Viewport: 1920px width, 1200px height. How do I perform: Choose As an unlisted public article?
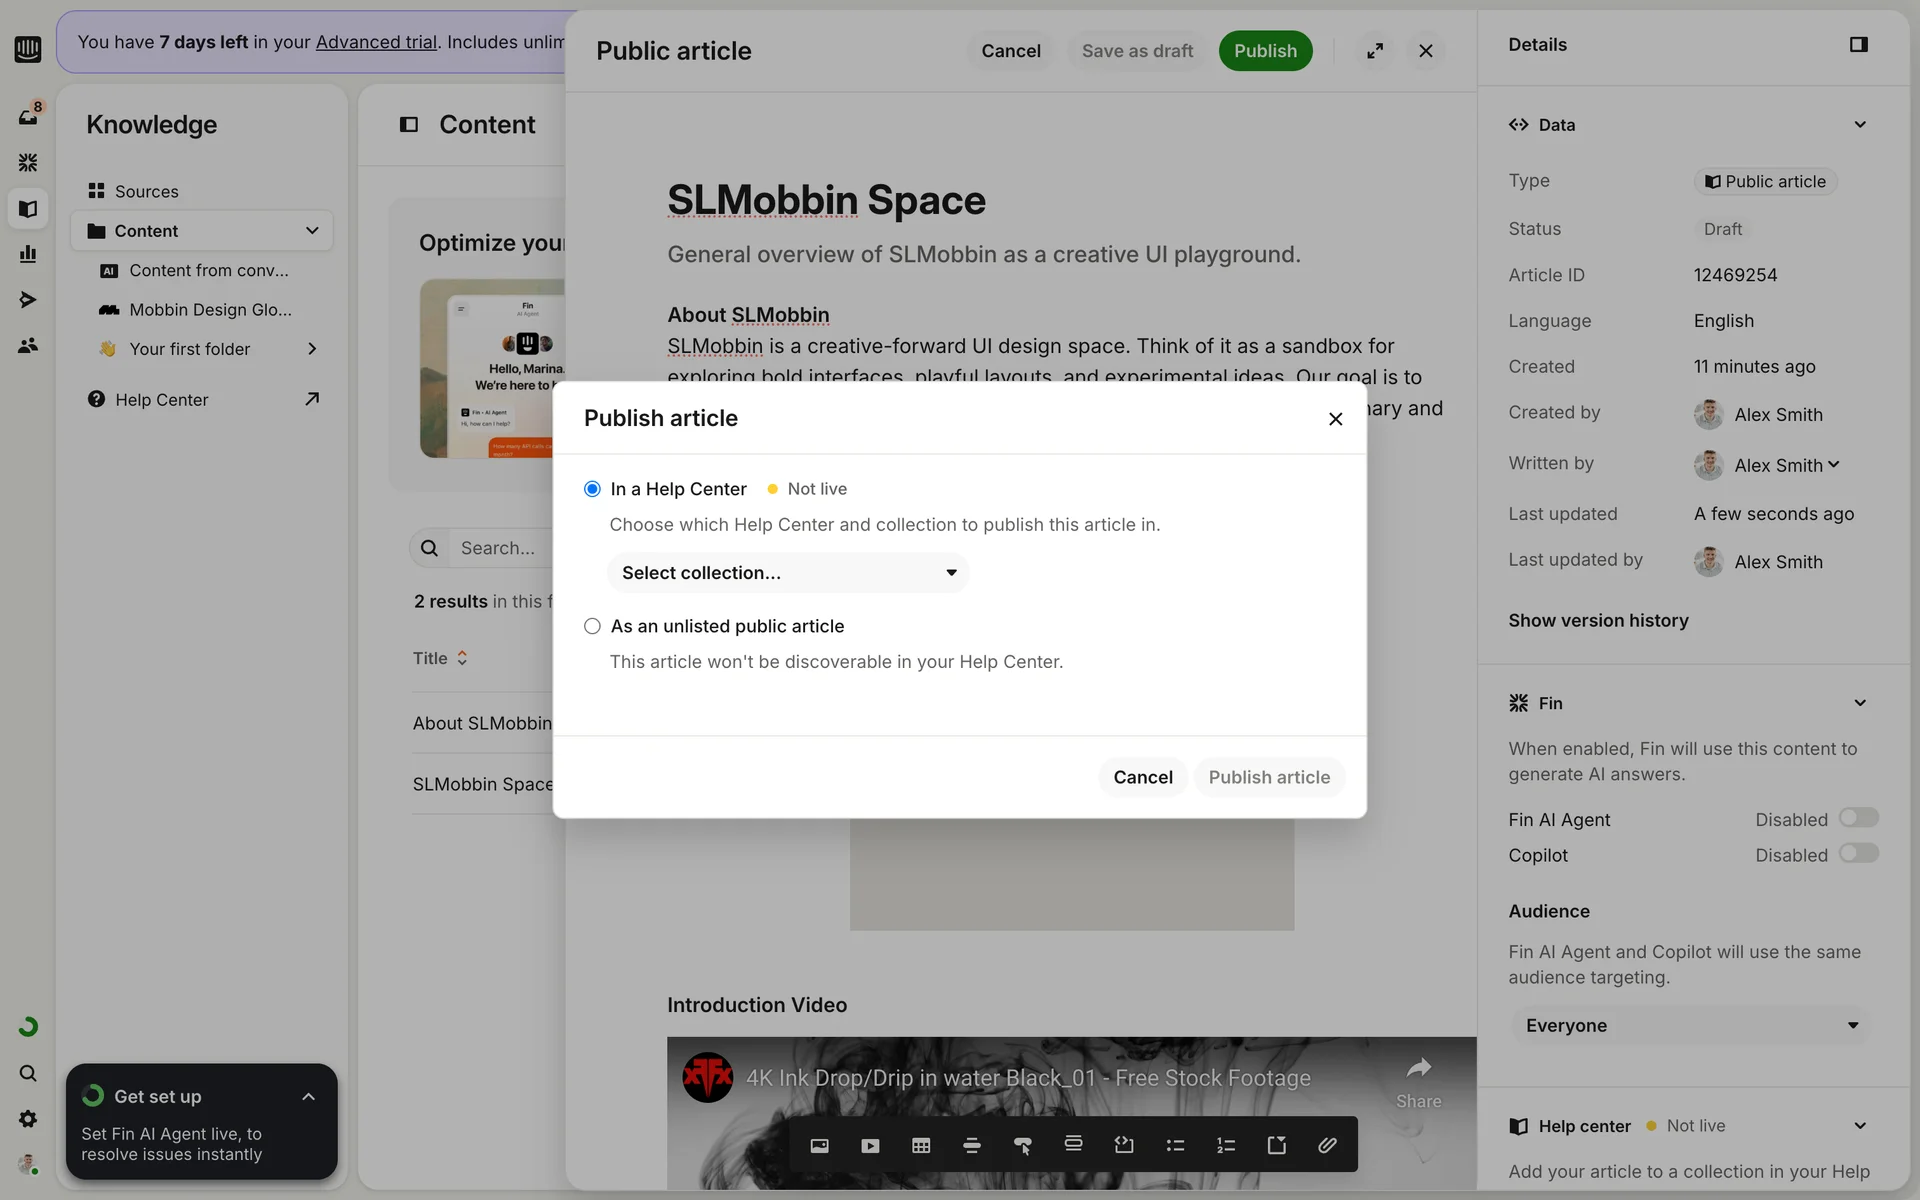click(592, 626)
